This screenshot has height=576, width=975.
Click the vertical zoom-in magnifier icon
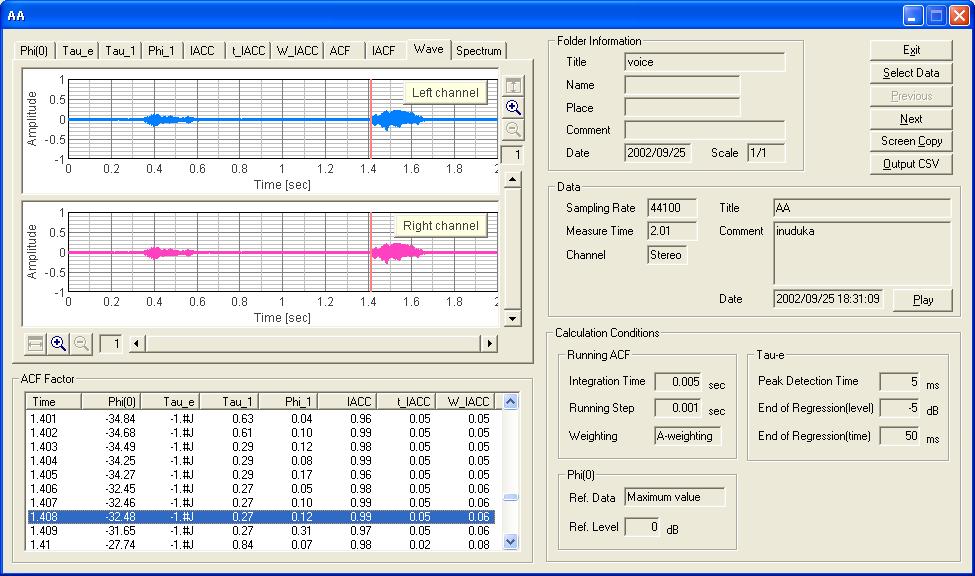512,108
